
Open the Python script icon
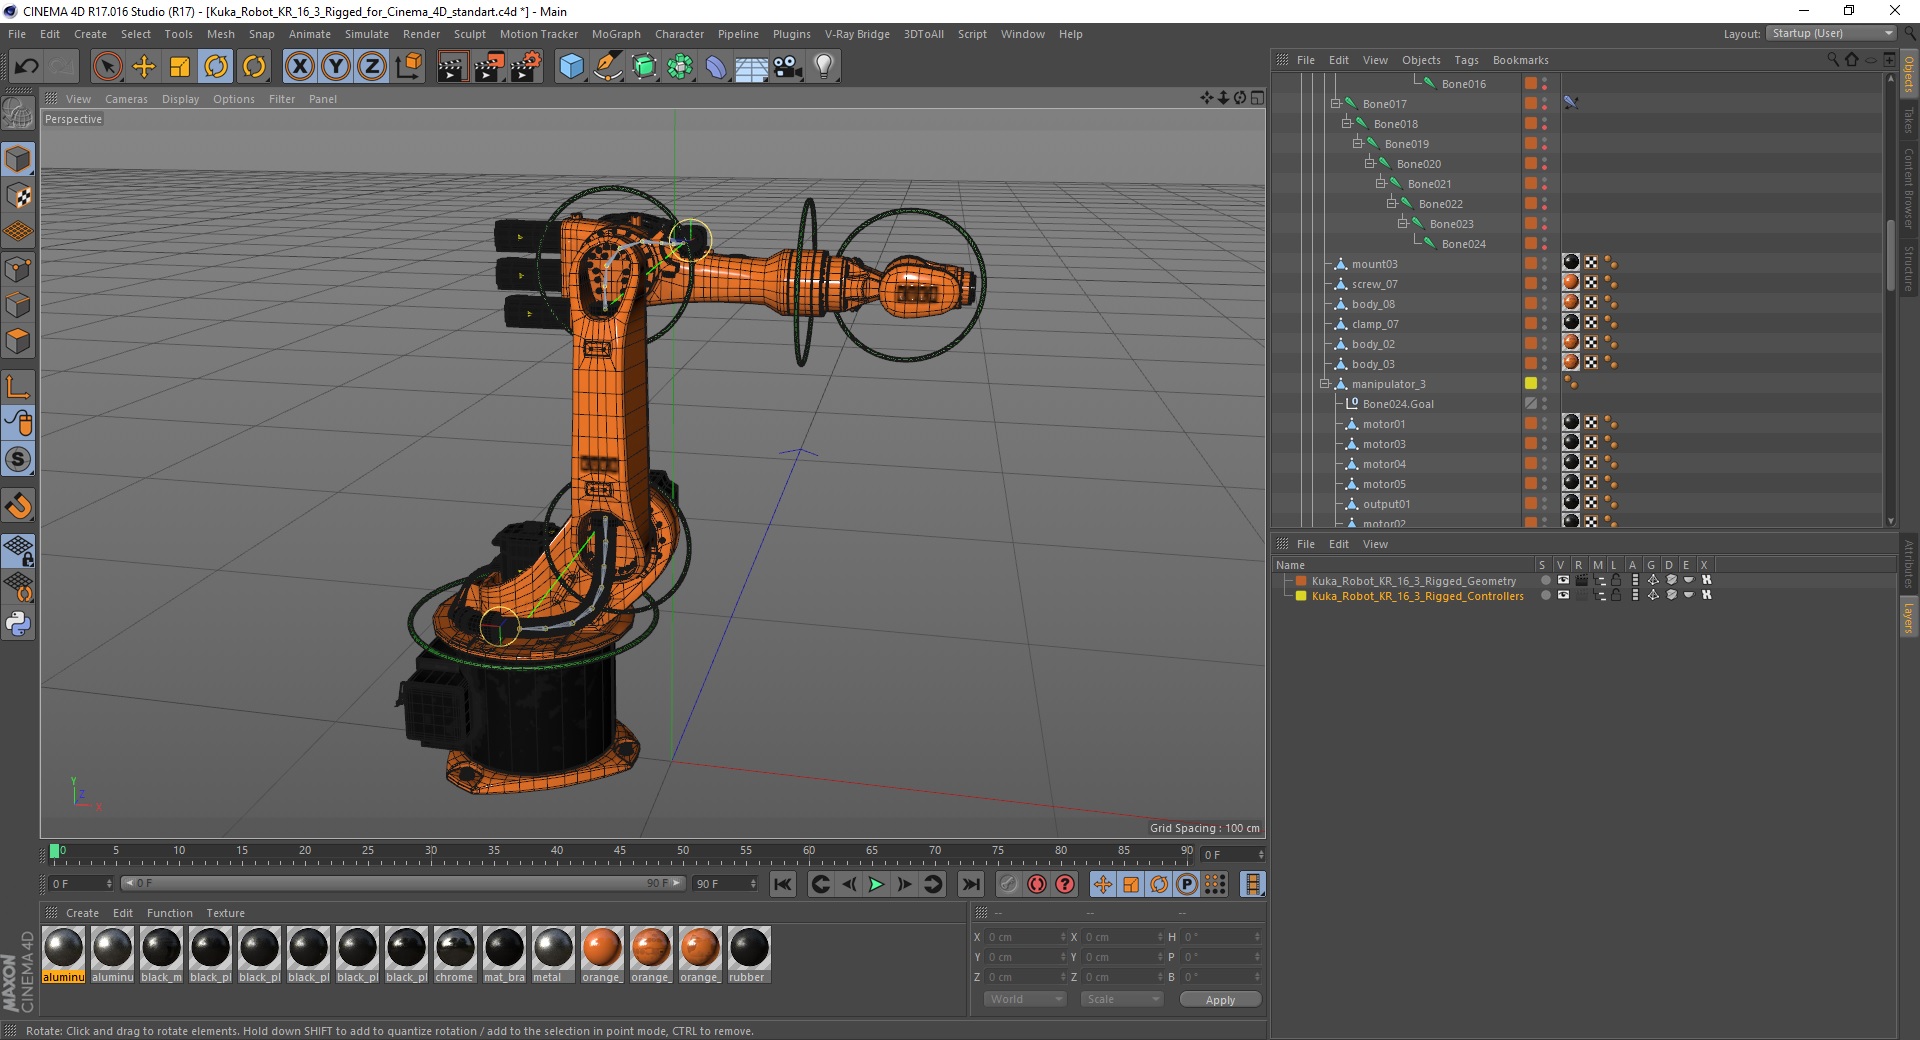click(x=18, y=624)
